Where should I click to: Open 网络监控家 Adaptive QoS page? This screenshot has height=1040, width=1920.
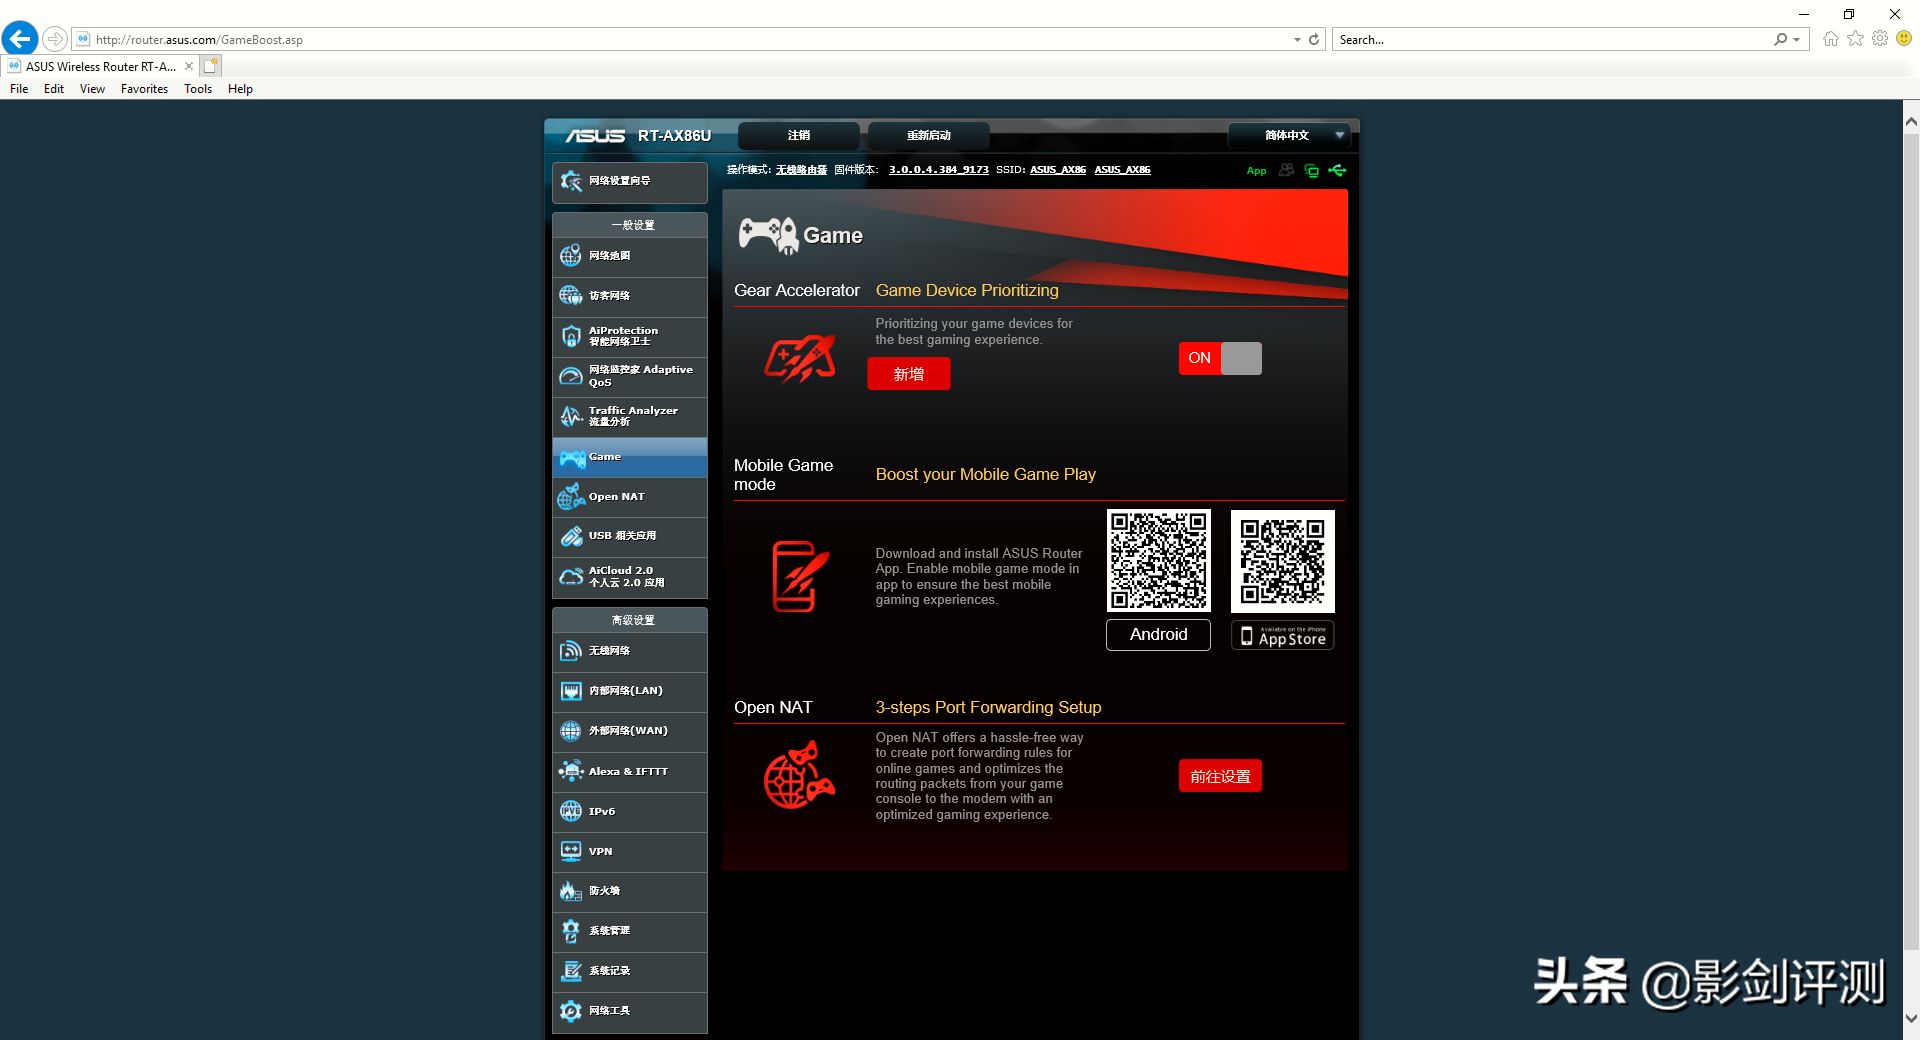pos(629,376)
